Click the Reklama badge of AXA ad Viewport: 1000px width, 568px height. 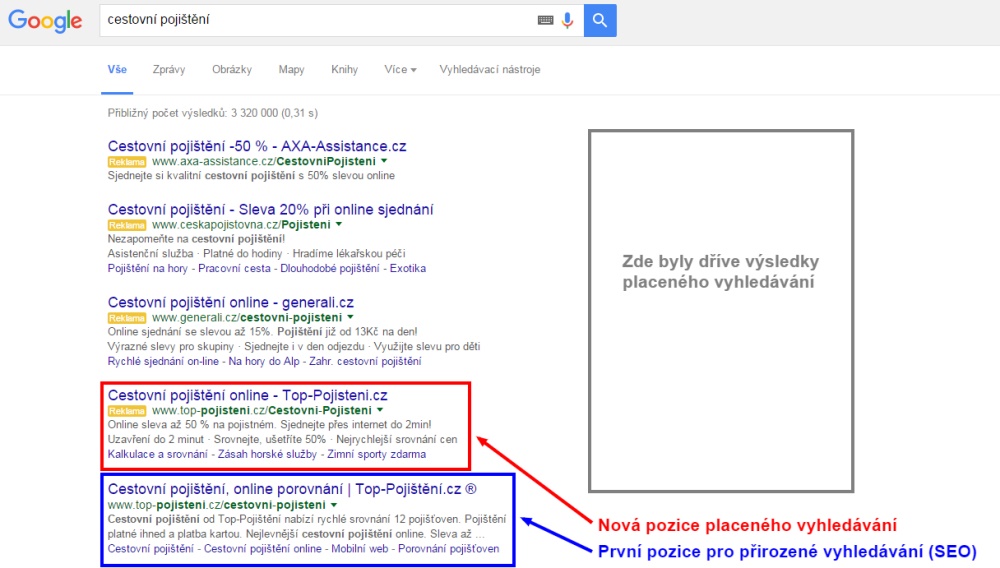(x=127, y=162)
